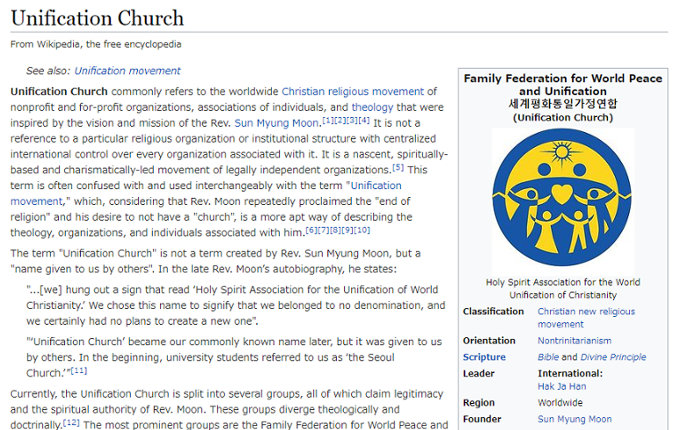This screenshot has height=430, width=680.
Task: Select the "International:" leader text
Action: pos(570,374)
